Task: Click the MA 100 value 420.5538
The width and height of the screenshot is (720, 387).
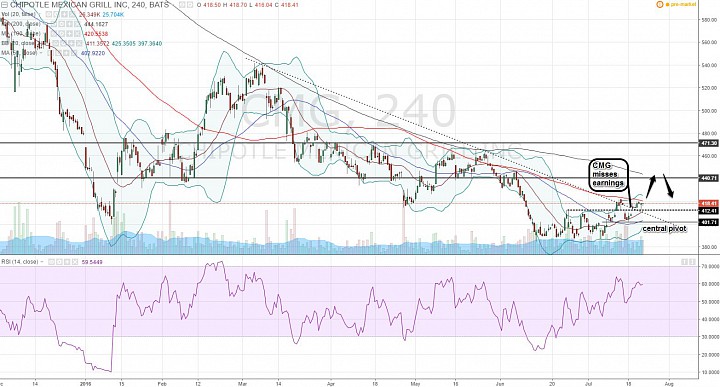Action: (96, 34)
